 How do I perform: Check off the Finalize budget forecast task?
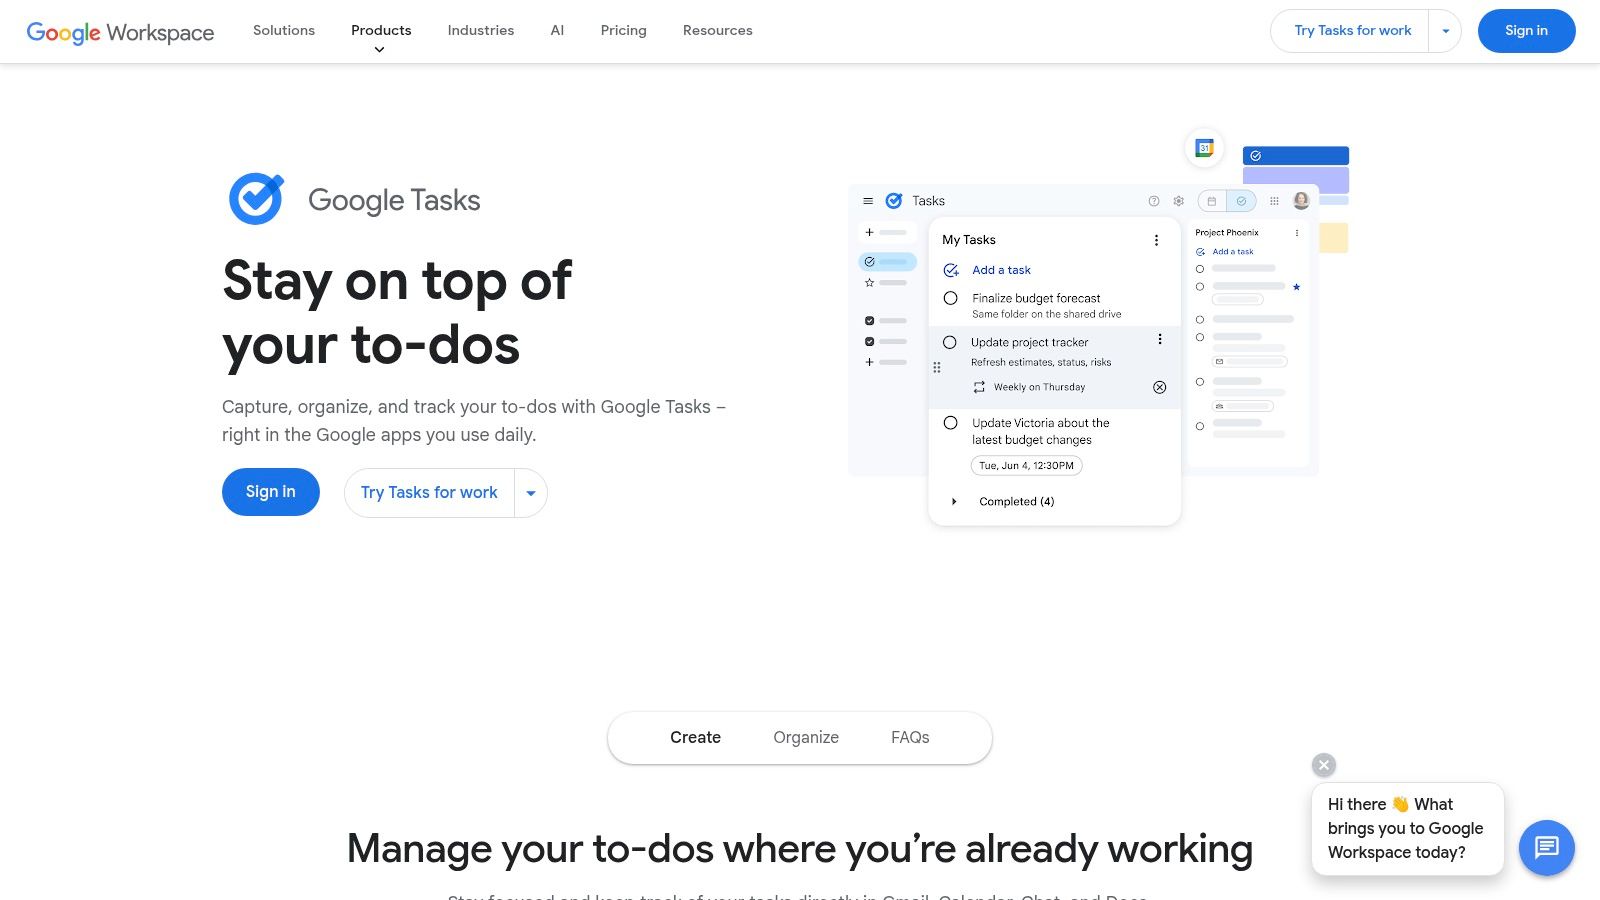(x=950, y=297)
